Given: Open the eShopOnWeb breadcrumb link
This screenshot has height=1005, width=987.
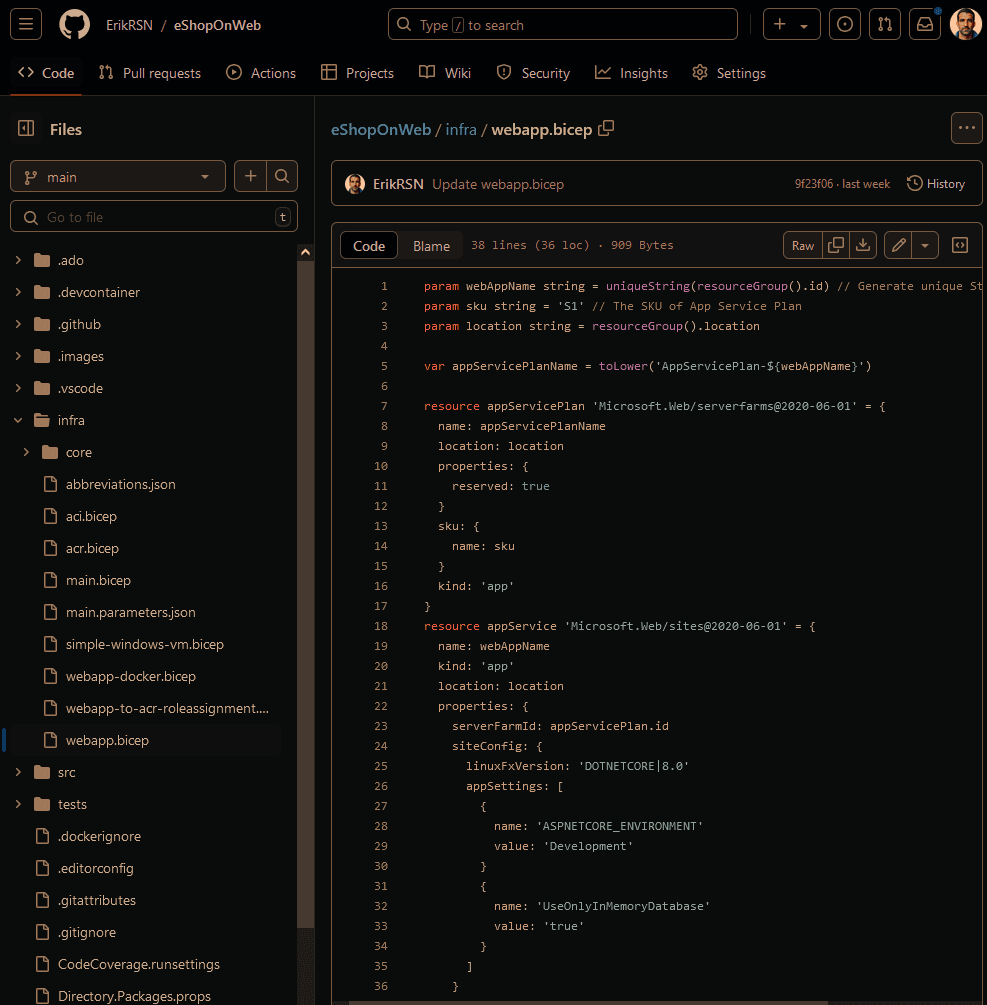Looking at the screenshot, I should (x=381, y=129).
